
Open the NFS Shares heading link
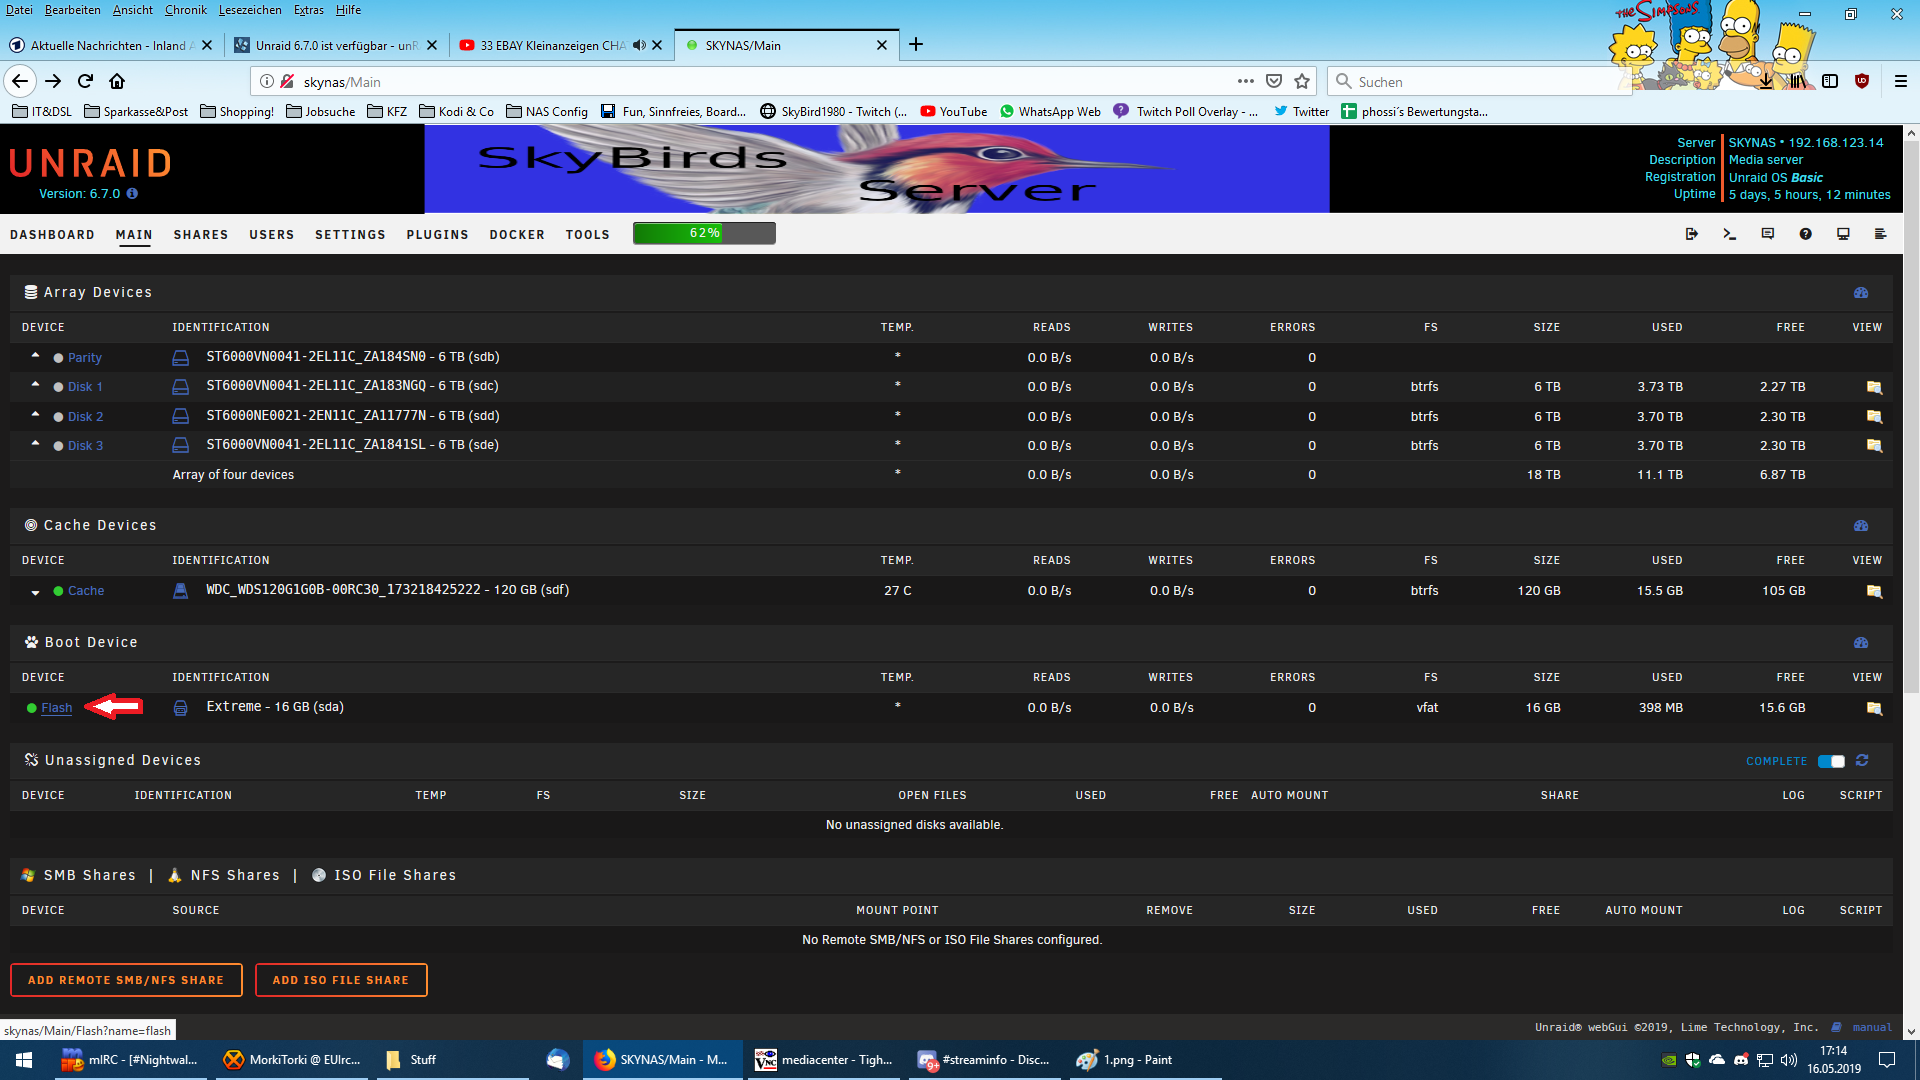point(235,875)
